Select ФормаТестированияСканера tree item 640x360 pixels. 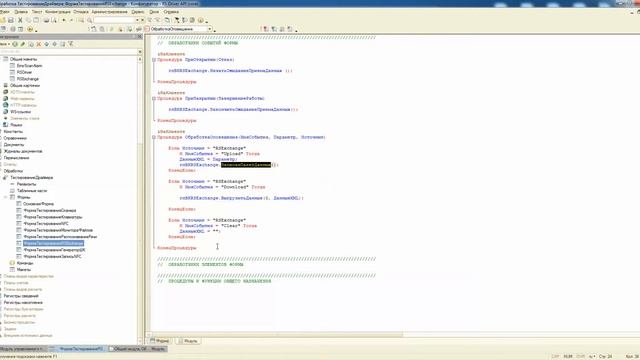click(x=50, y=210)
